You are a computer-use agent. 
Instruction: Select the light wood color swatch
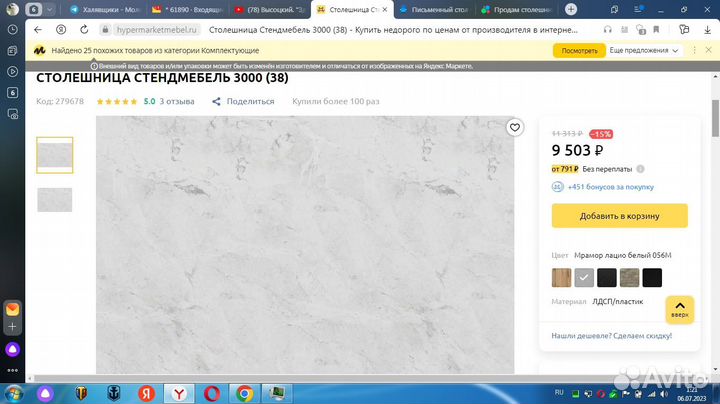point(561,278)
